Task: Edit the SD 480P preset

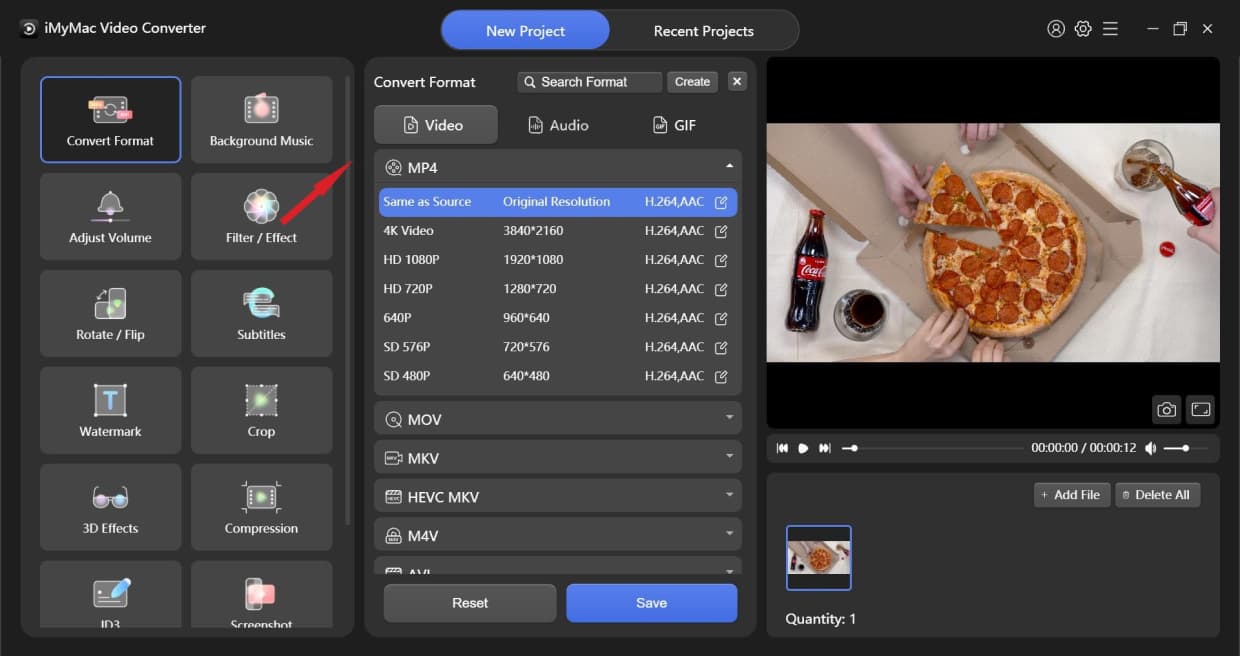Action: [721, 376]
